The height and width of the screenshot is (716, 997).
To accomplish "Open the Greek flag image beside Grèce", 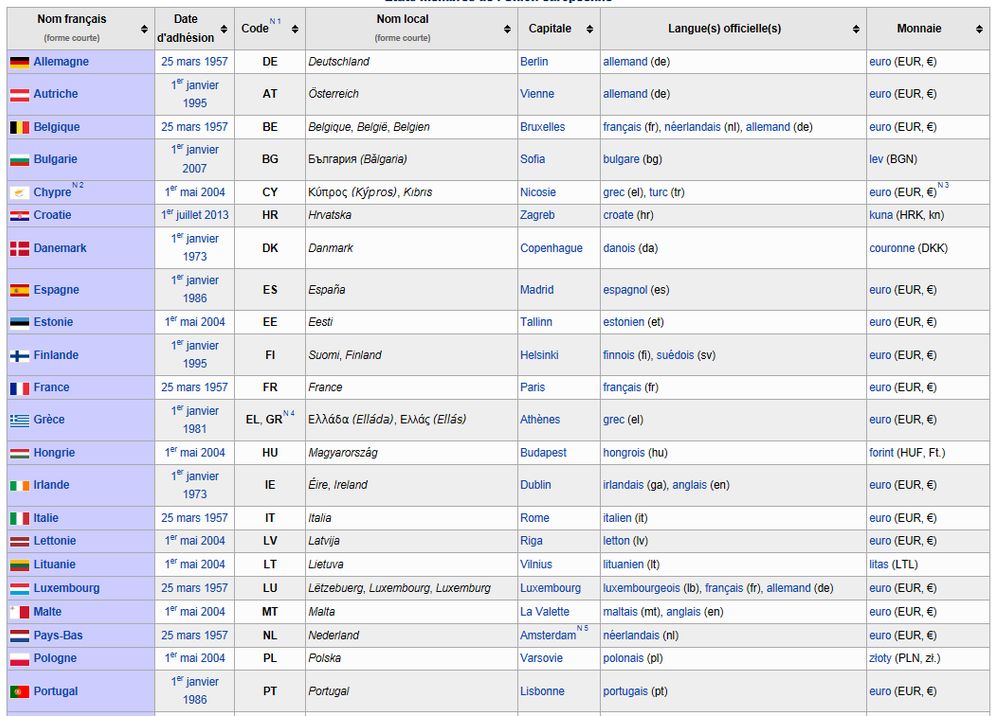I will click(x=20, y=420).
